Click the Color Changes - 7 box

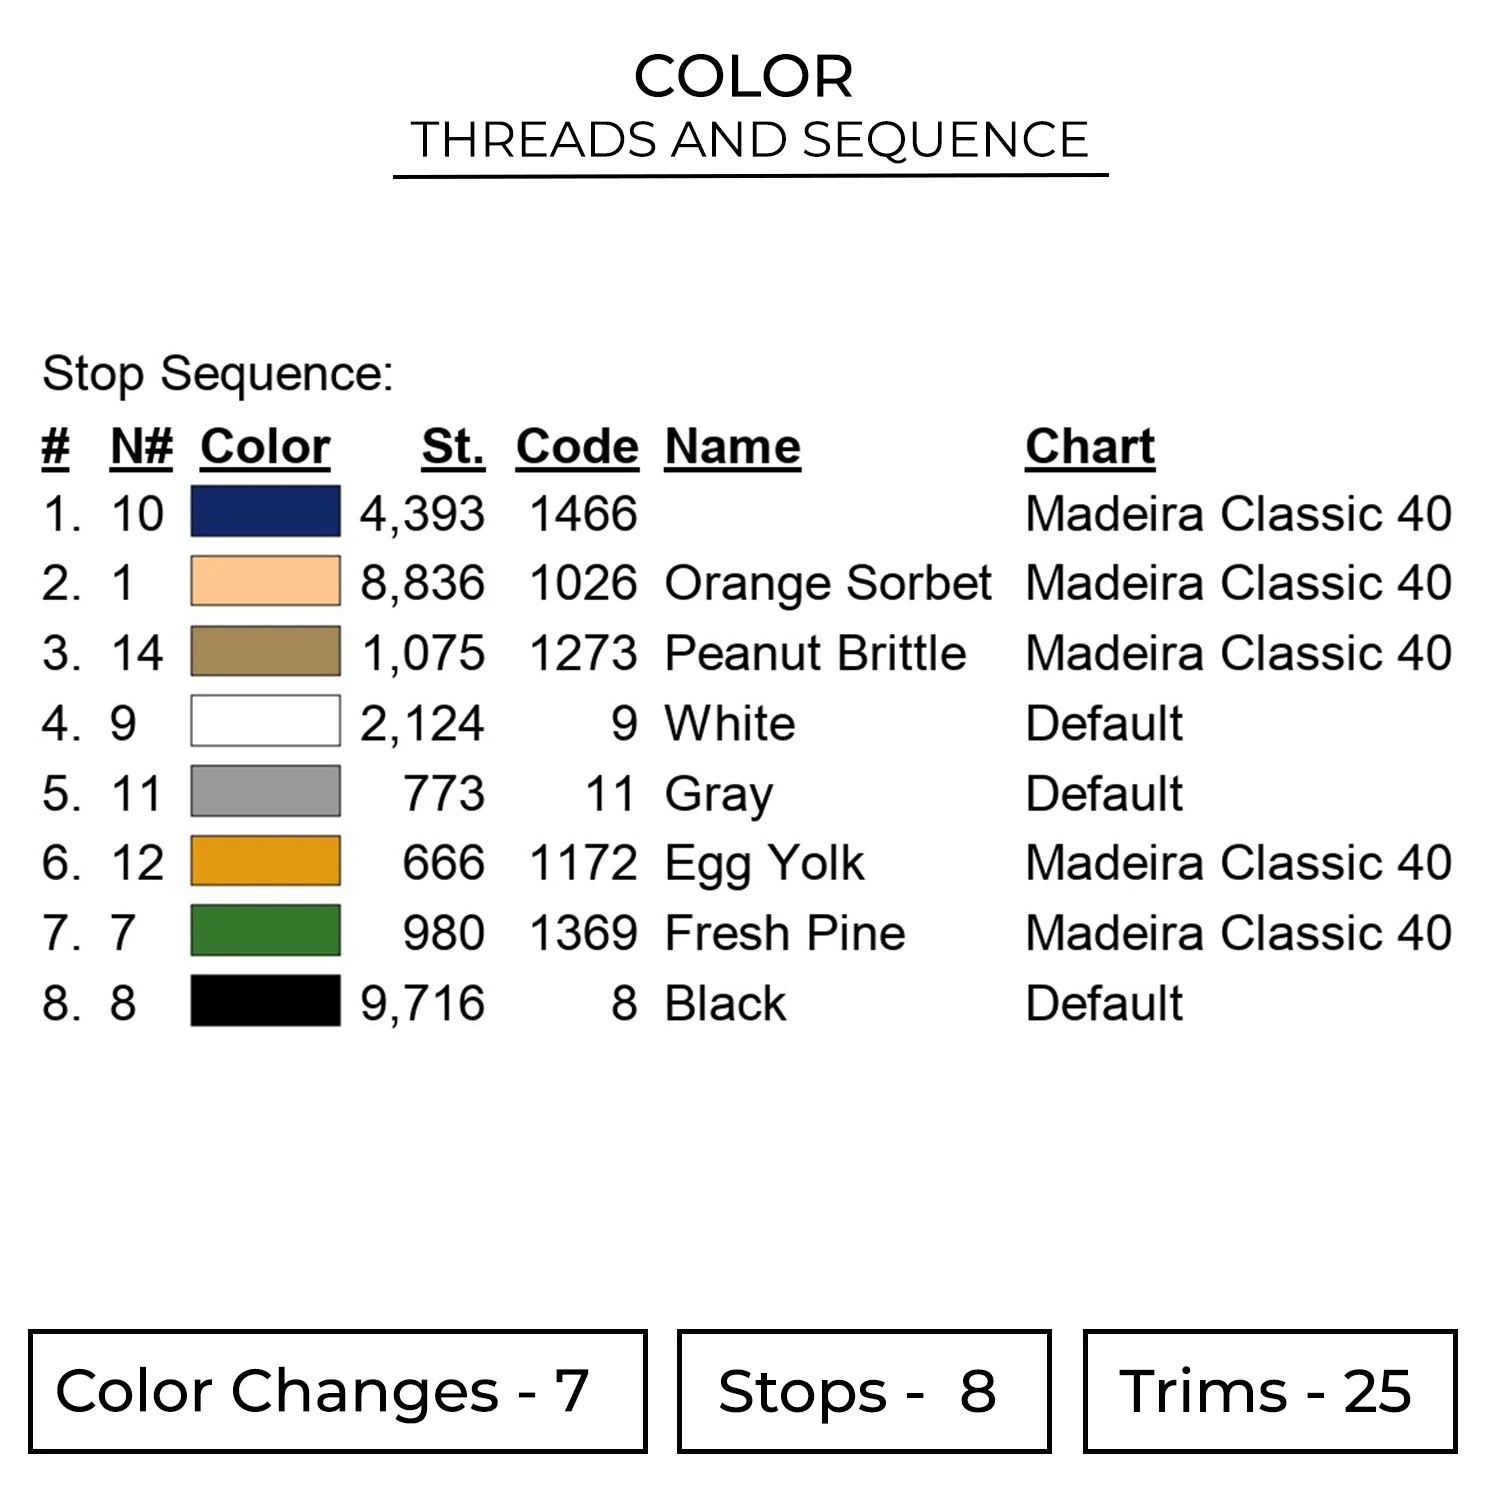click(x=337, y=1391)
